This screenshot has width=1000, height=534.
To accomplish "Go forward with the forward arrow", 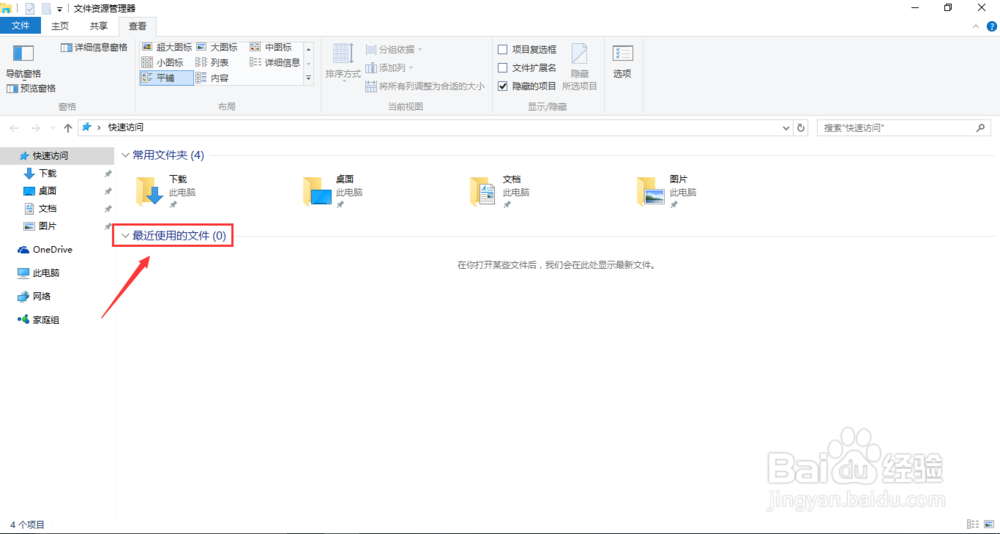I will point(36,128).
